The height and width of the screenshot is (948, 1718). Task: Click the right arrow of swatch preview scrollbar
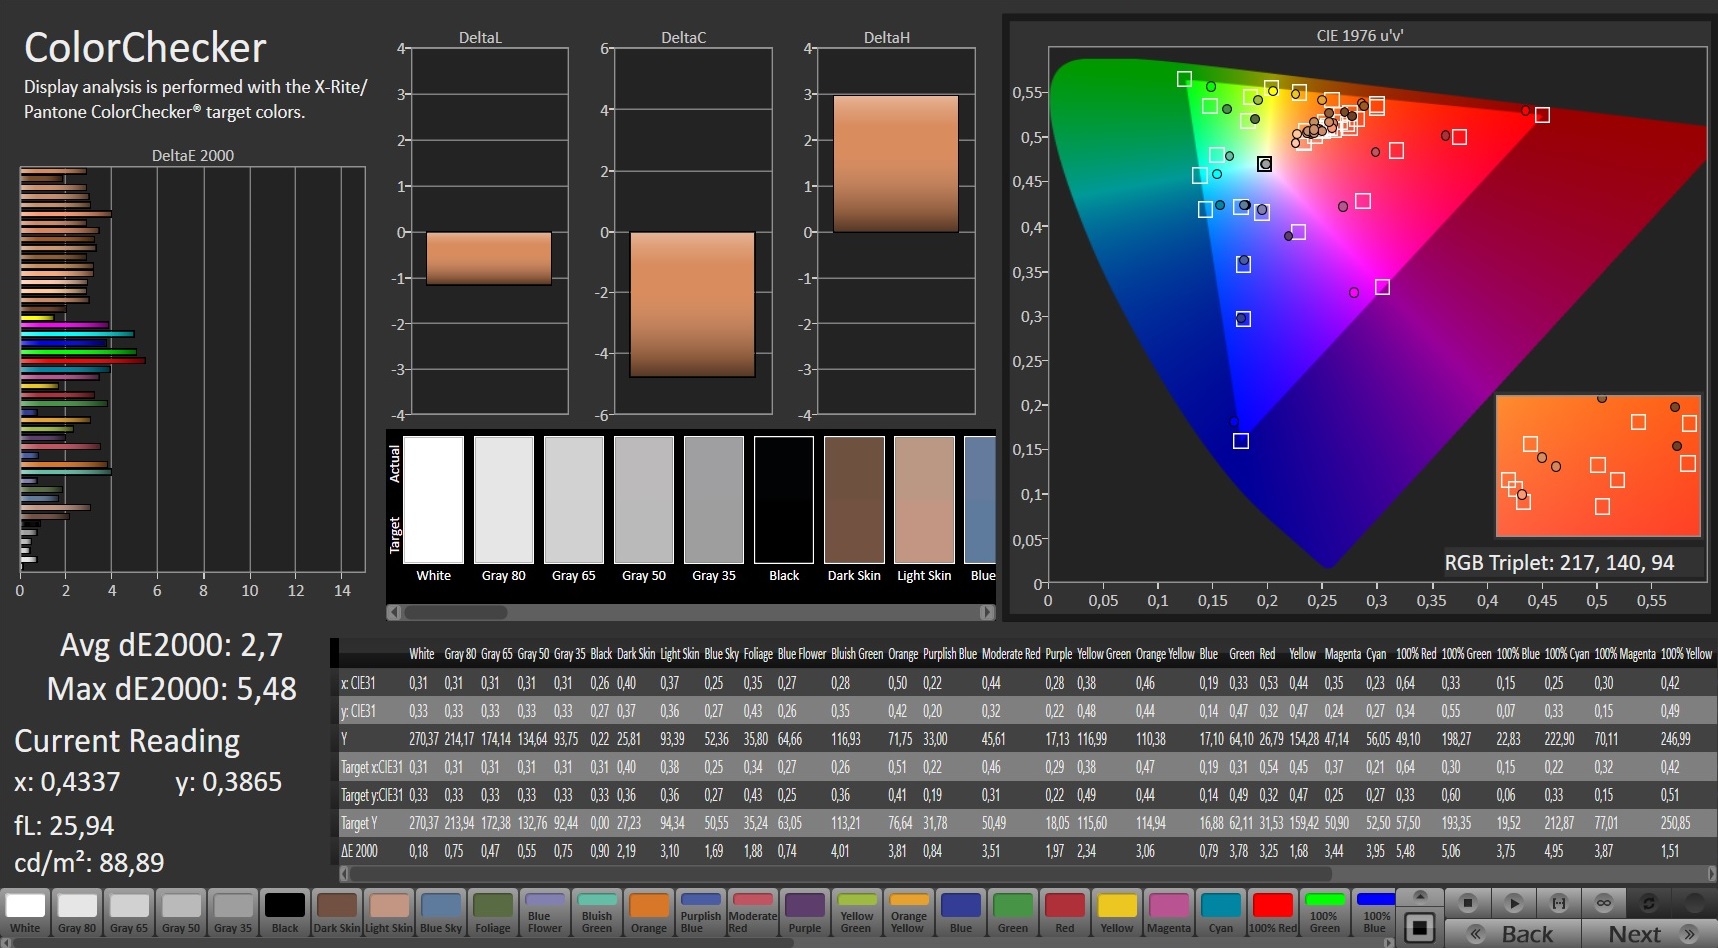click(x=987, y=612)
